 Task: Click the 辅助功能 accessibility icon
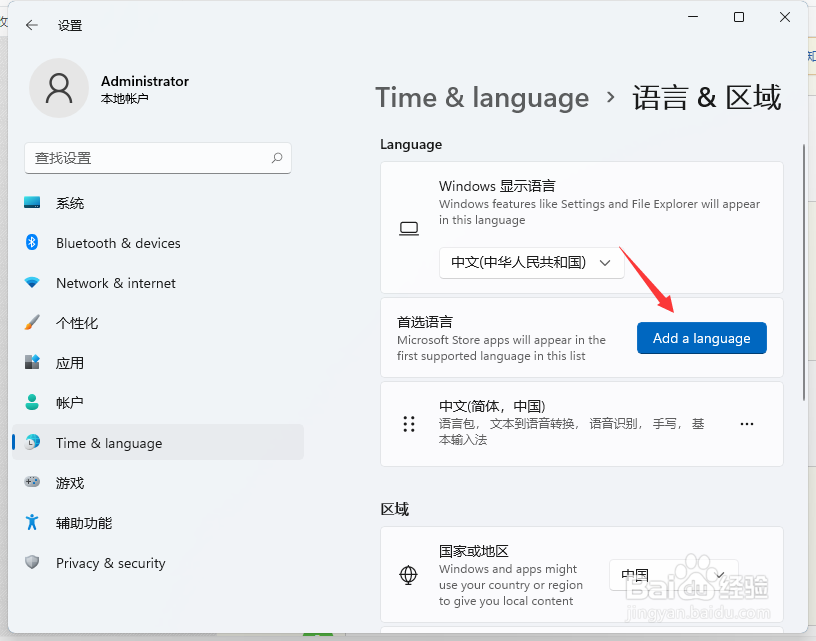[x=32, y=522]
